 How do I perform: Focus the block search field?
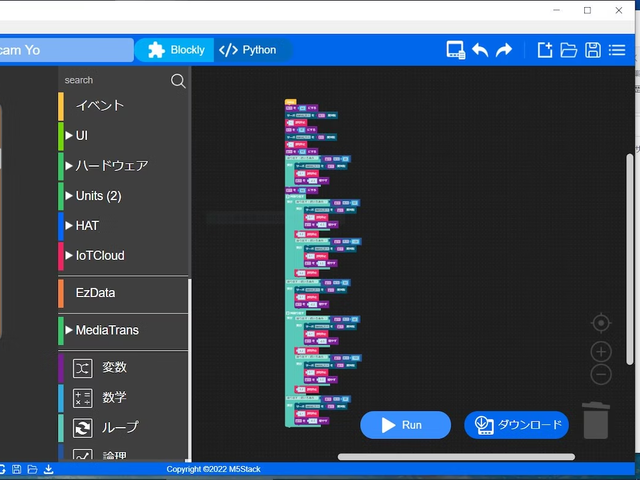[116, 80]
